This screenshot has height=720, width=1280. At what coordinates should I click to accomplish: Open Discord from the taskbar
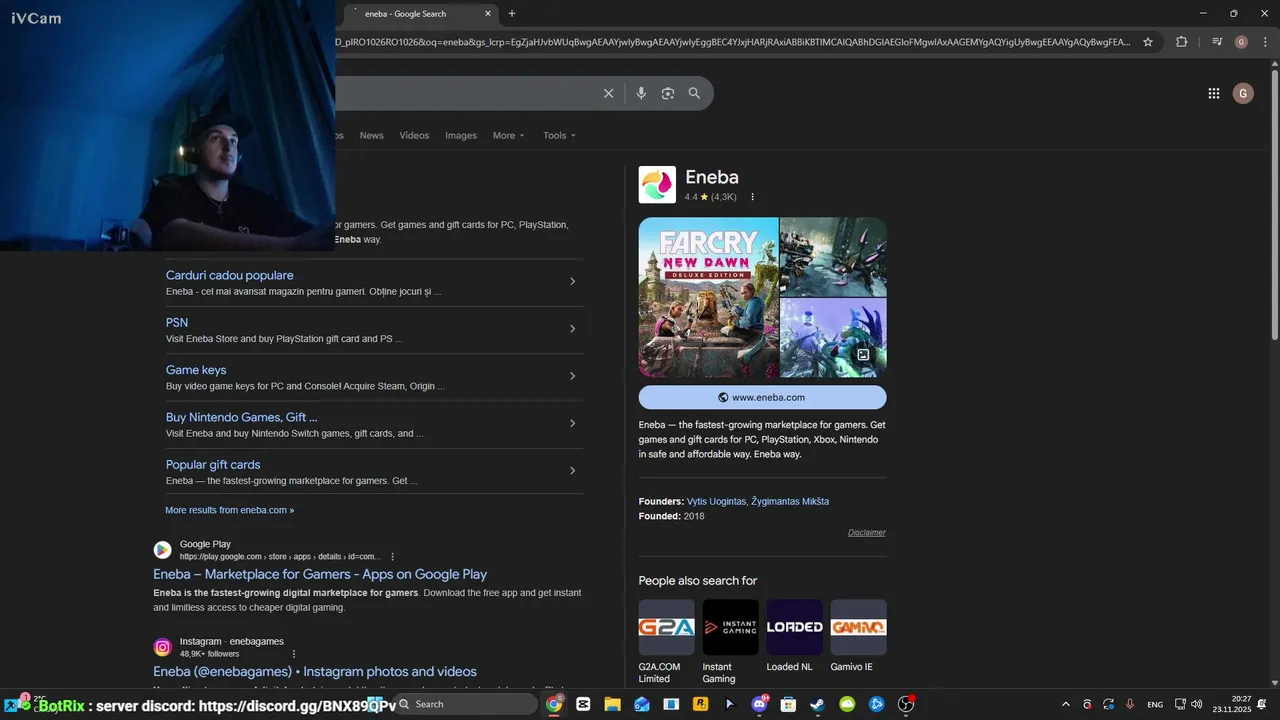(x=759, y=704)
